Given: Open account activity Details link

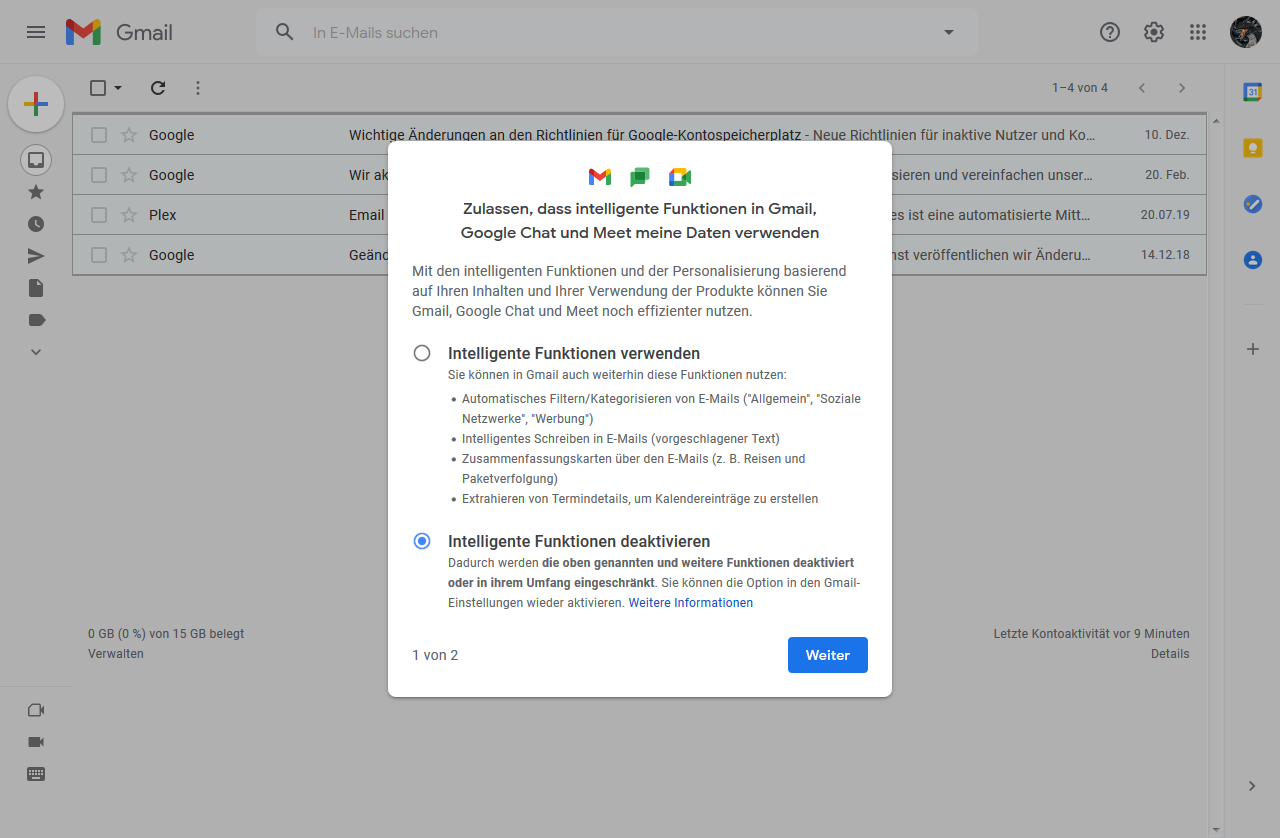Looking at the screenshot, I should (1170, 654).
